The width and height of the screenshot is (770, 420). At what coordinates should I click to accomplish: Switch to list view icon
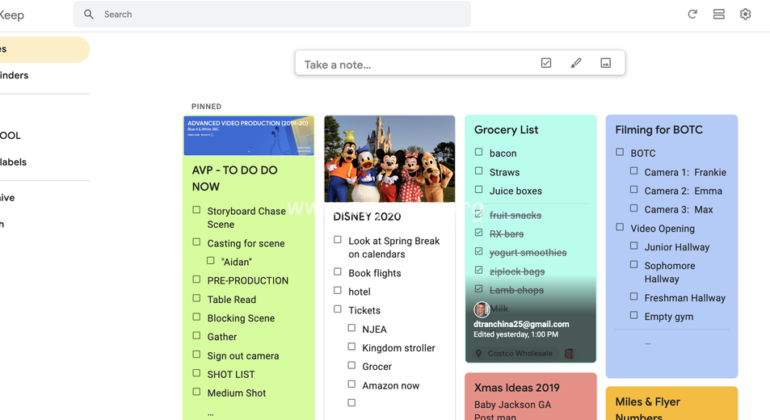tap(719, 14)
